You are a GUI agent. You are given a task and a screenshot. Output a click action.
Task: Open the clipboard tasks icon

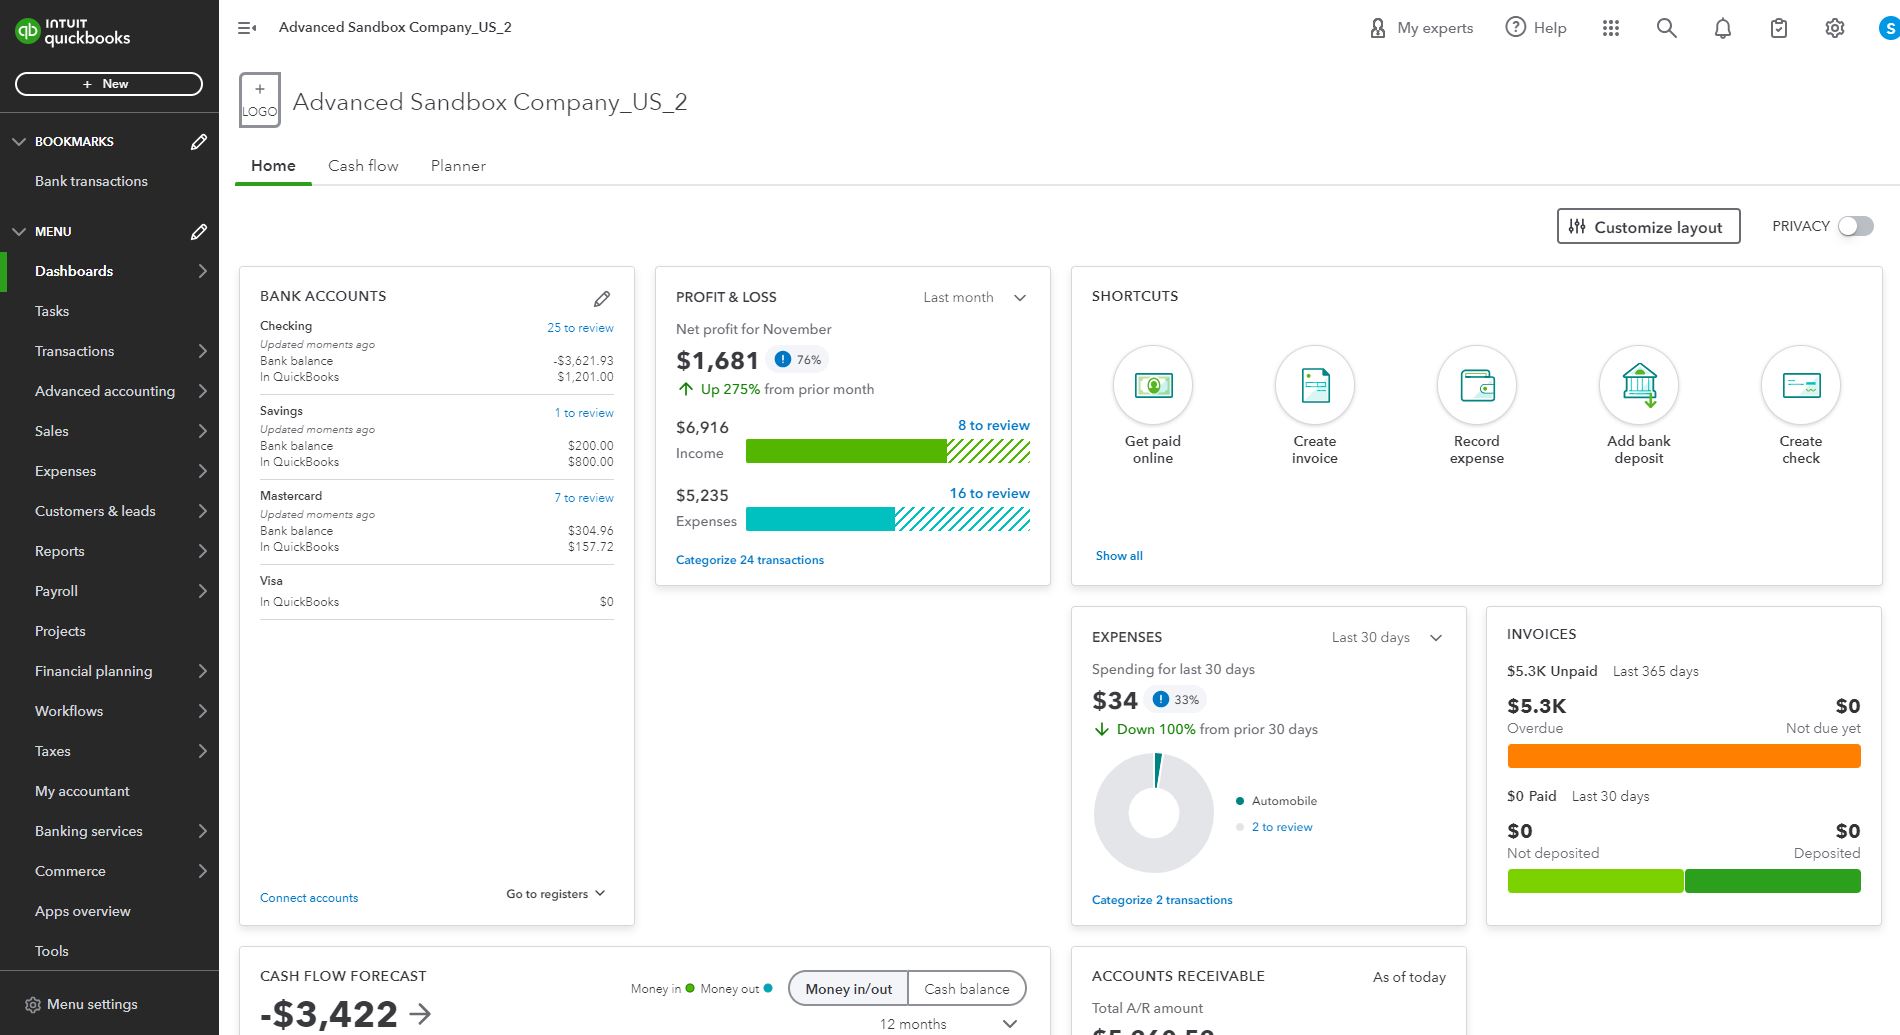click(1778, 28)
